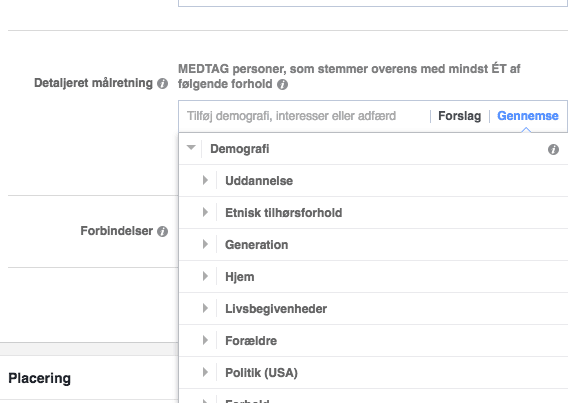Click info icon beside Forbindelser
The image size is (568, 403).
[x=162, y=231]
